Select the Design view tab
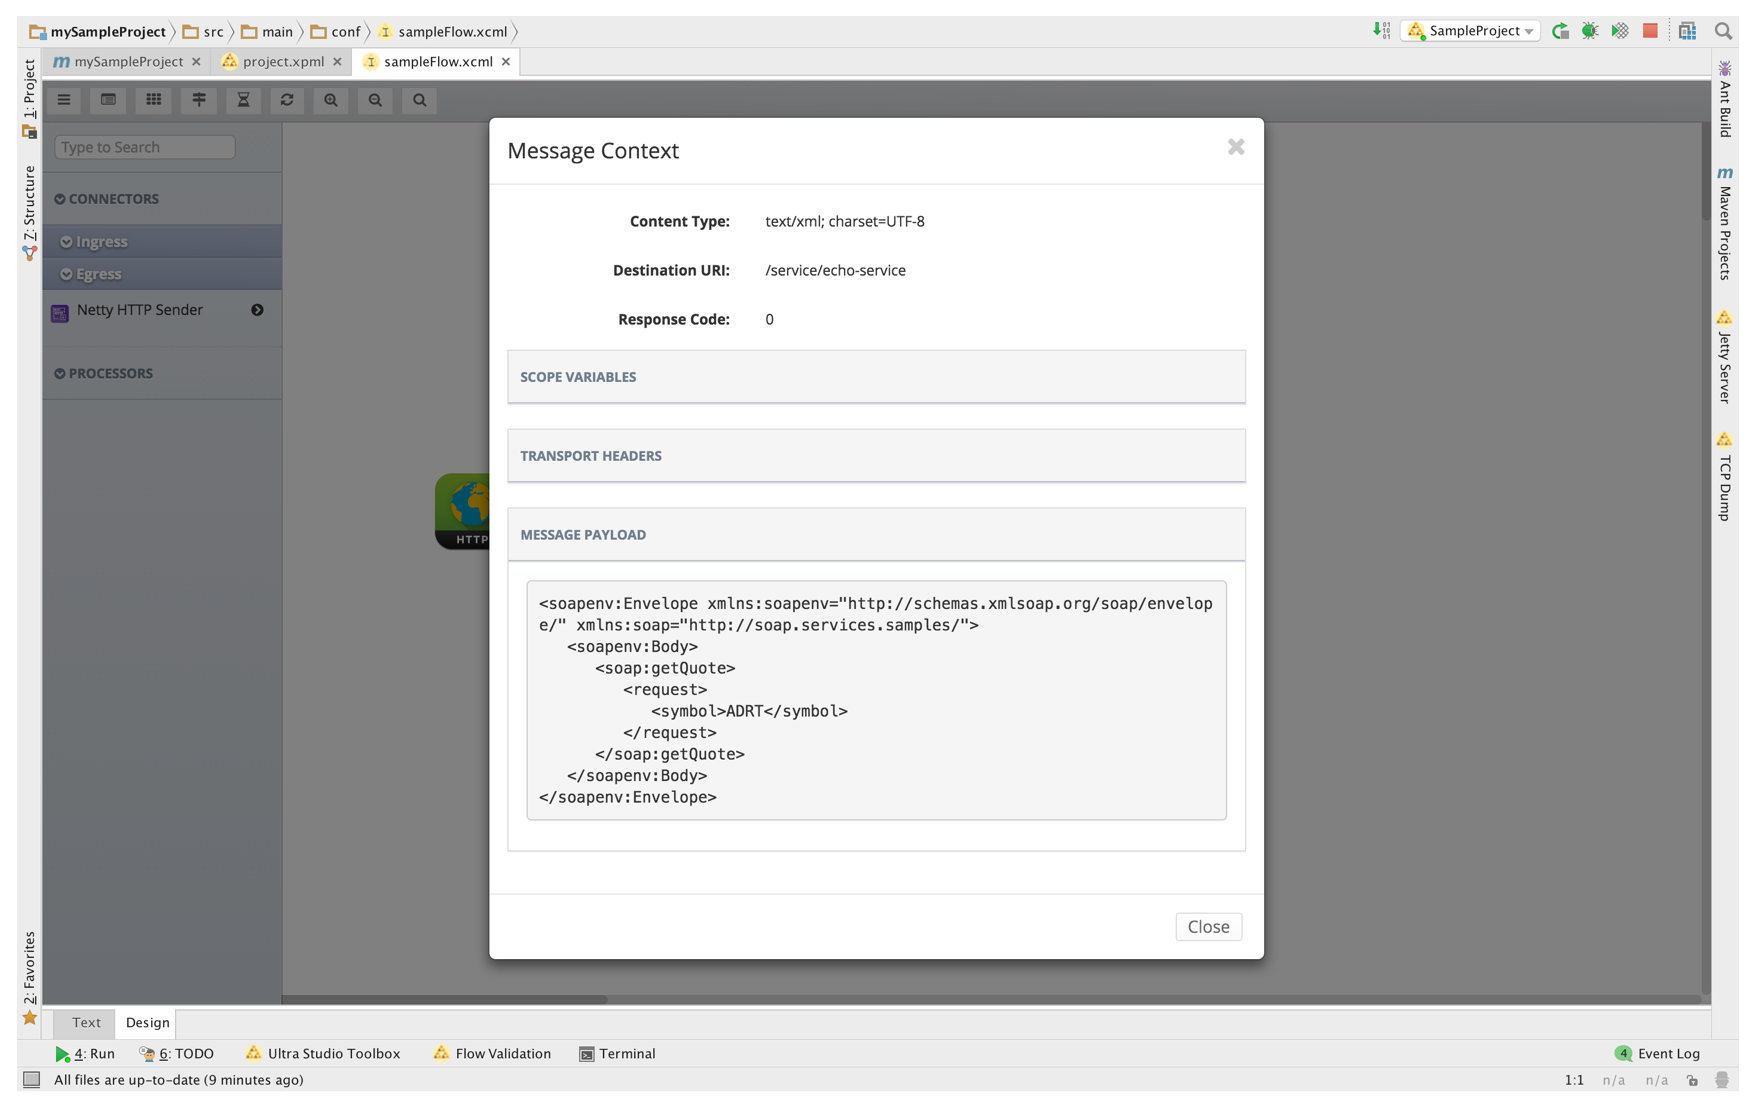Viewport: 1764px width, 1110px height. pos(147,1023)
